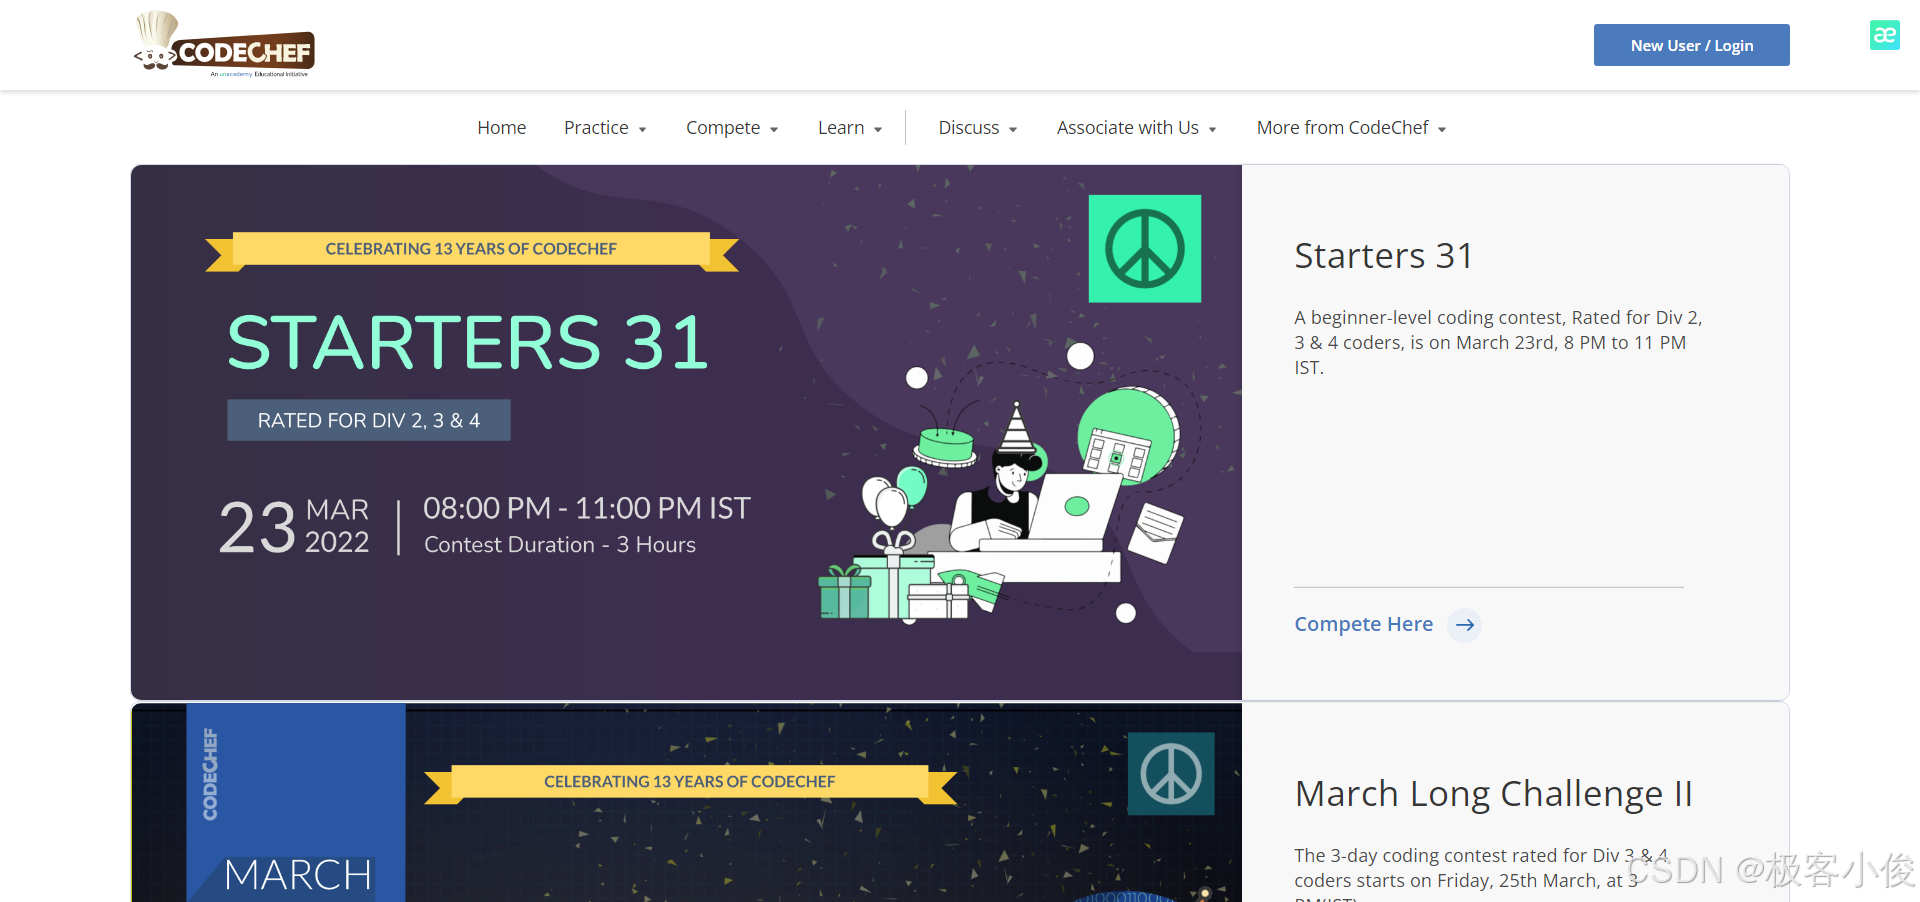Click the 08:00 PM - 11:00 PM IST text

[x=587, y=508]
